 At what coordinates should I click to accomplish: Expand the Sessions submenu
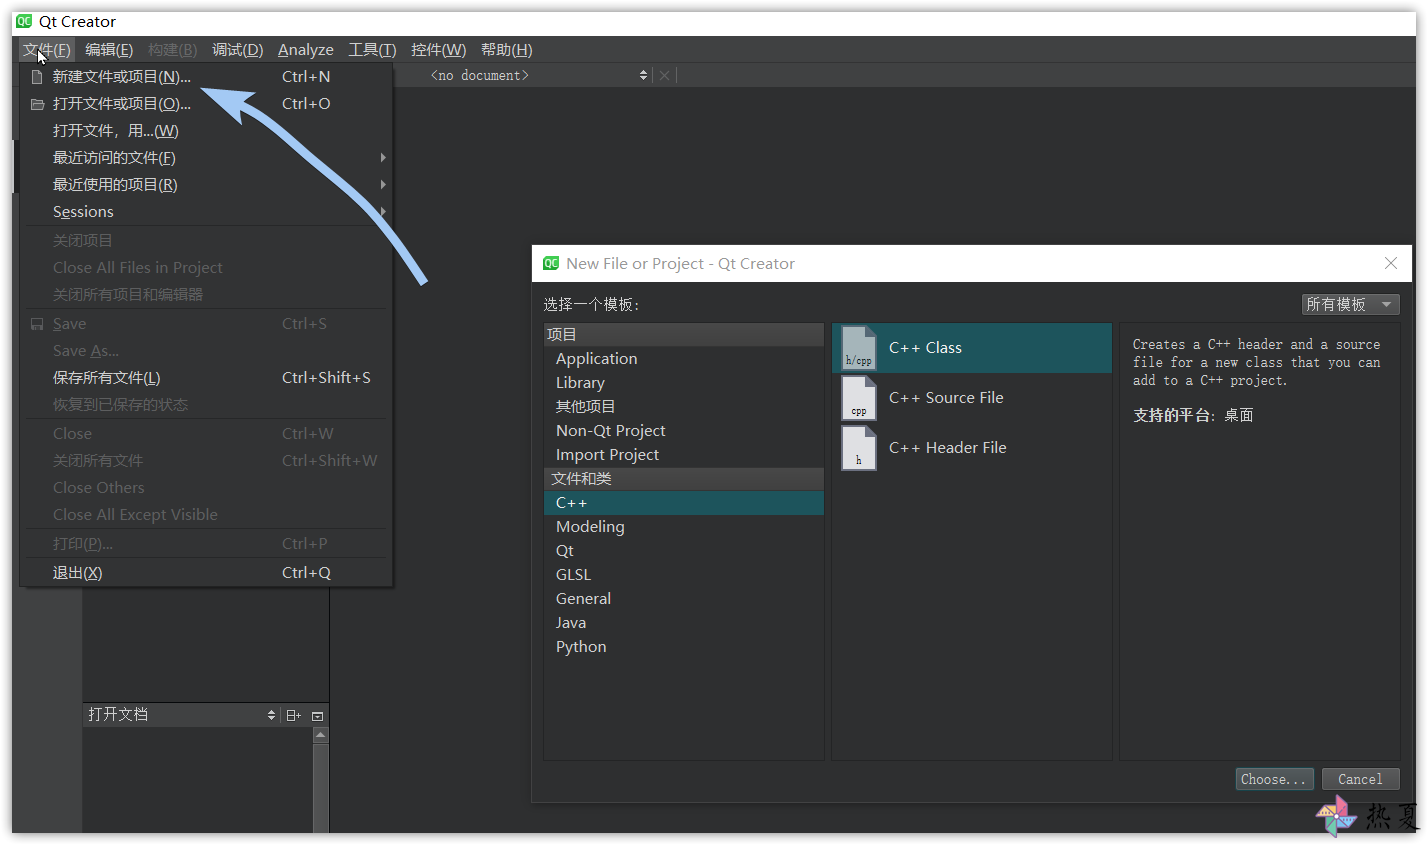[x=383, y=212]
